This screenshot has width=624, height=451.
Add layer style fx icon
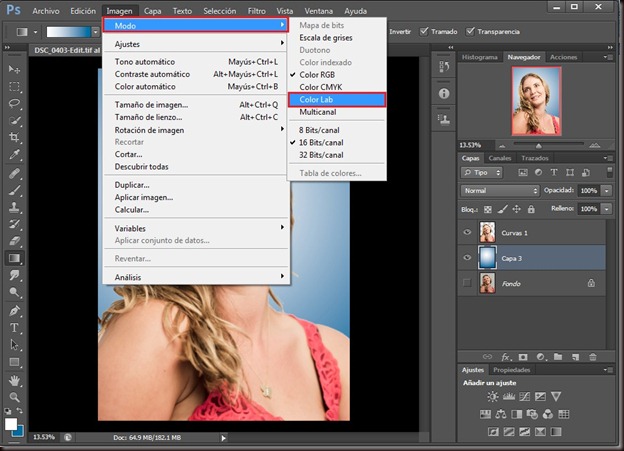point(506,357)
